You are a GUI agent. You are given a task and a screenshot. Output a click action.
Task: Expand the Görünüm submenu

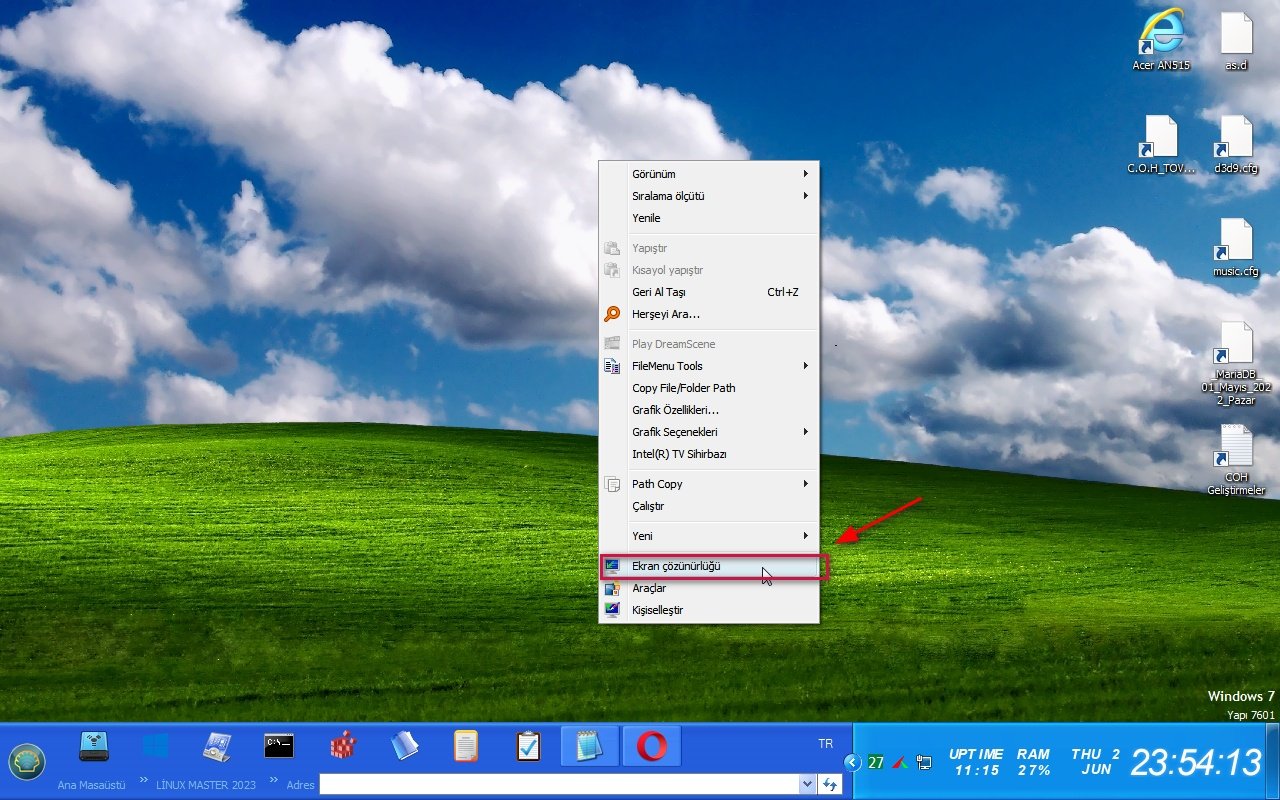point(709,174)
